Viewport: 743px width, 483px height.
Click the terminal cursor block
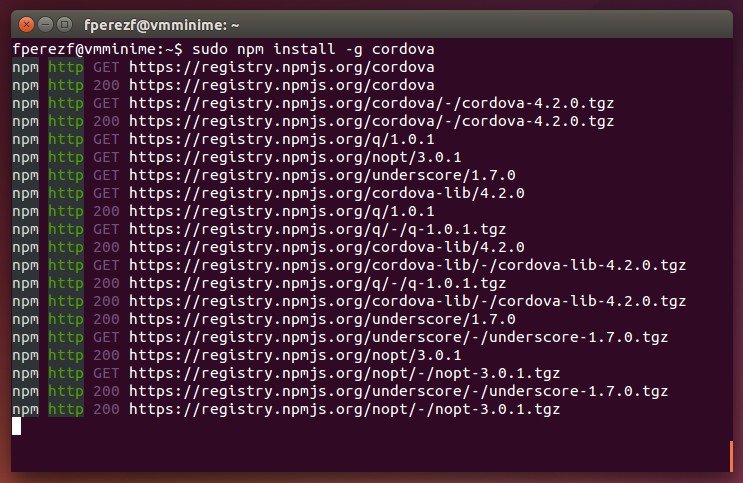click(x=17, y=426)
